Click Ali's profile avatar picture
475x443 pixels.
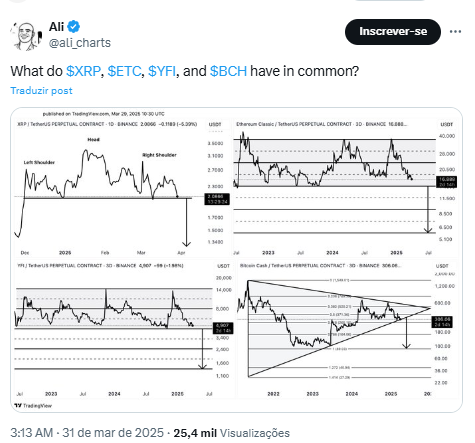(x=26, y=36)
